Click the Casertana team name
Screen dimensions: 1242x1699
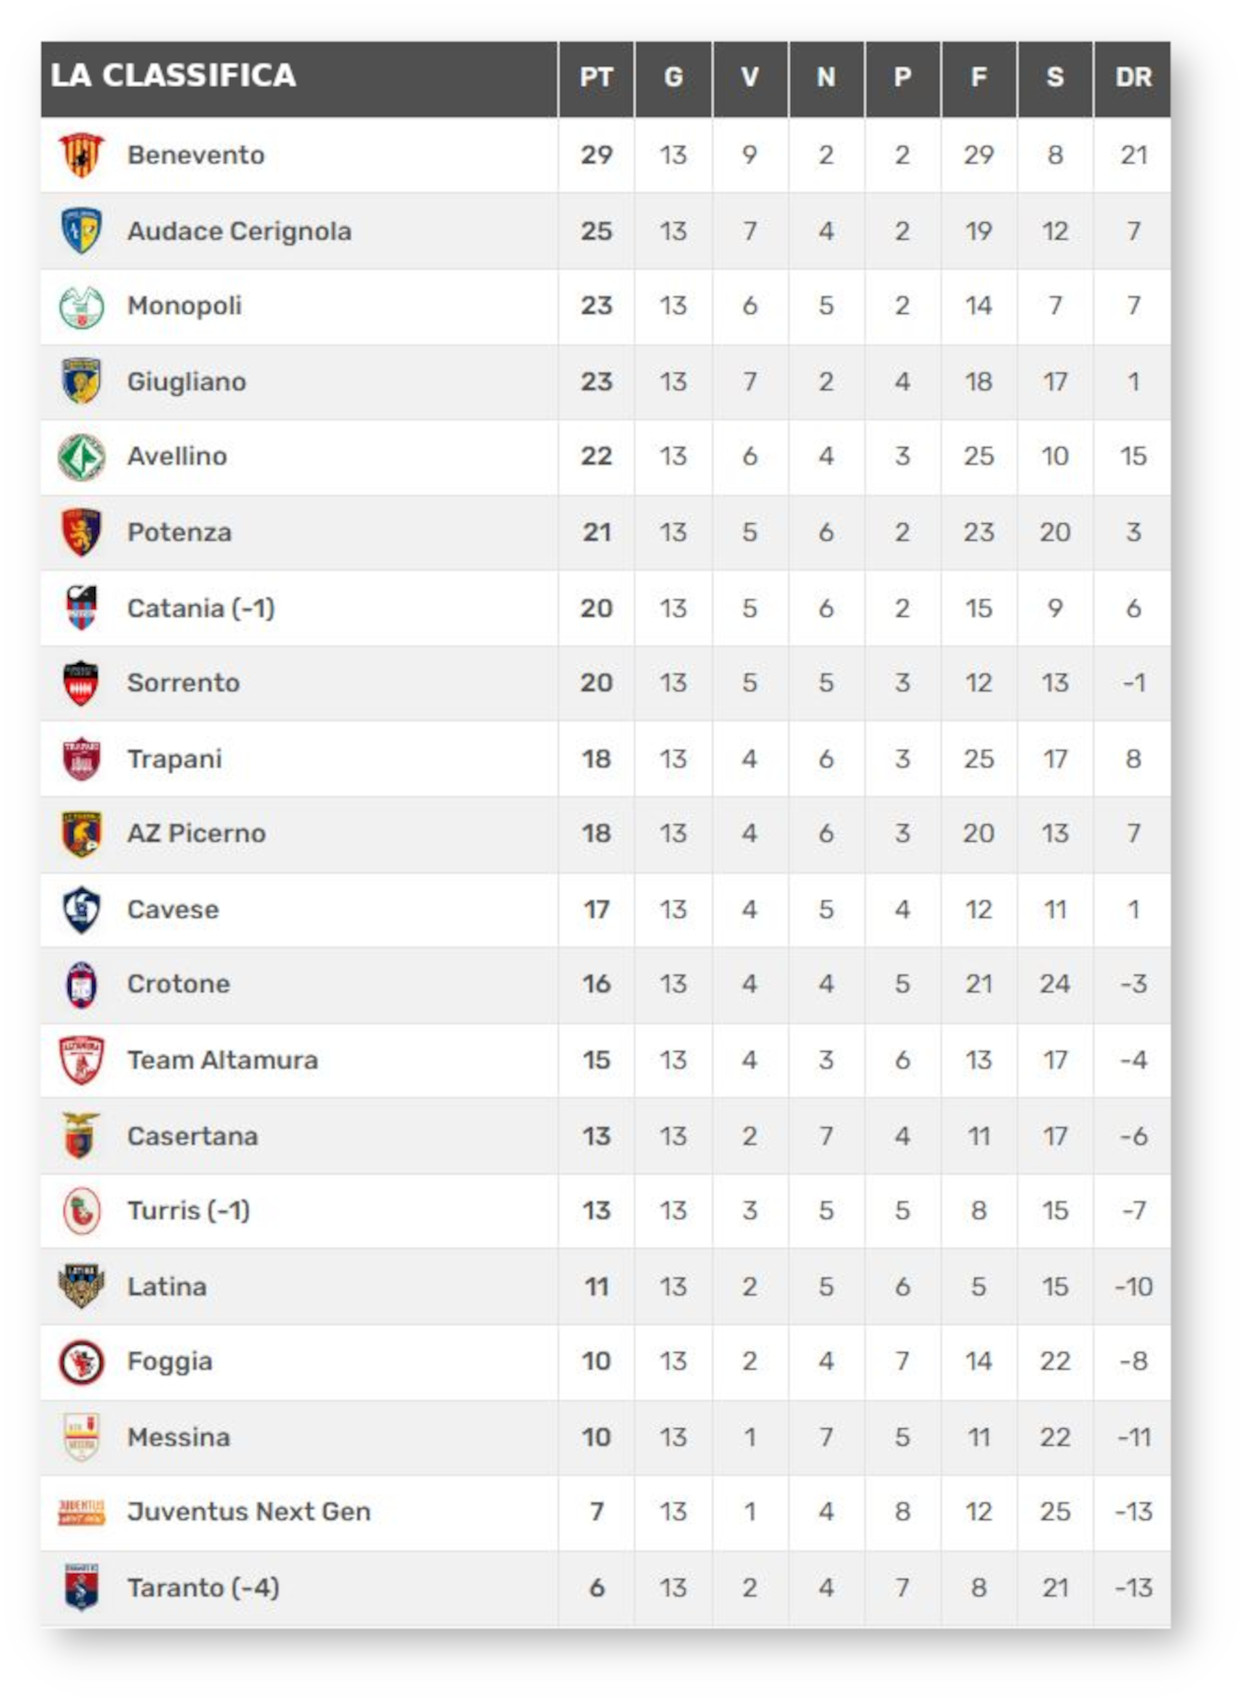(192, 1136)
